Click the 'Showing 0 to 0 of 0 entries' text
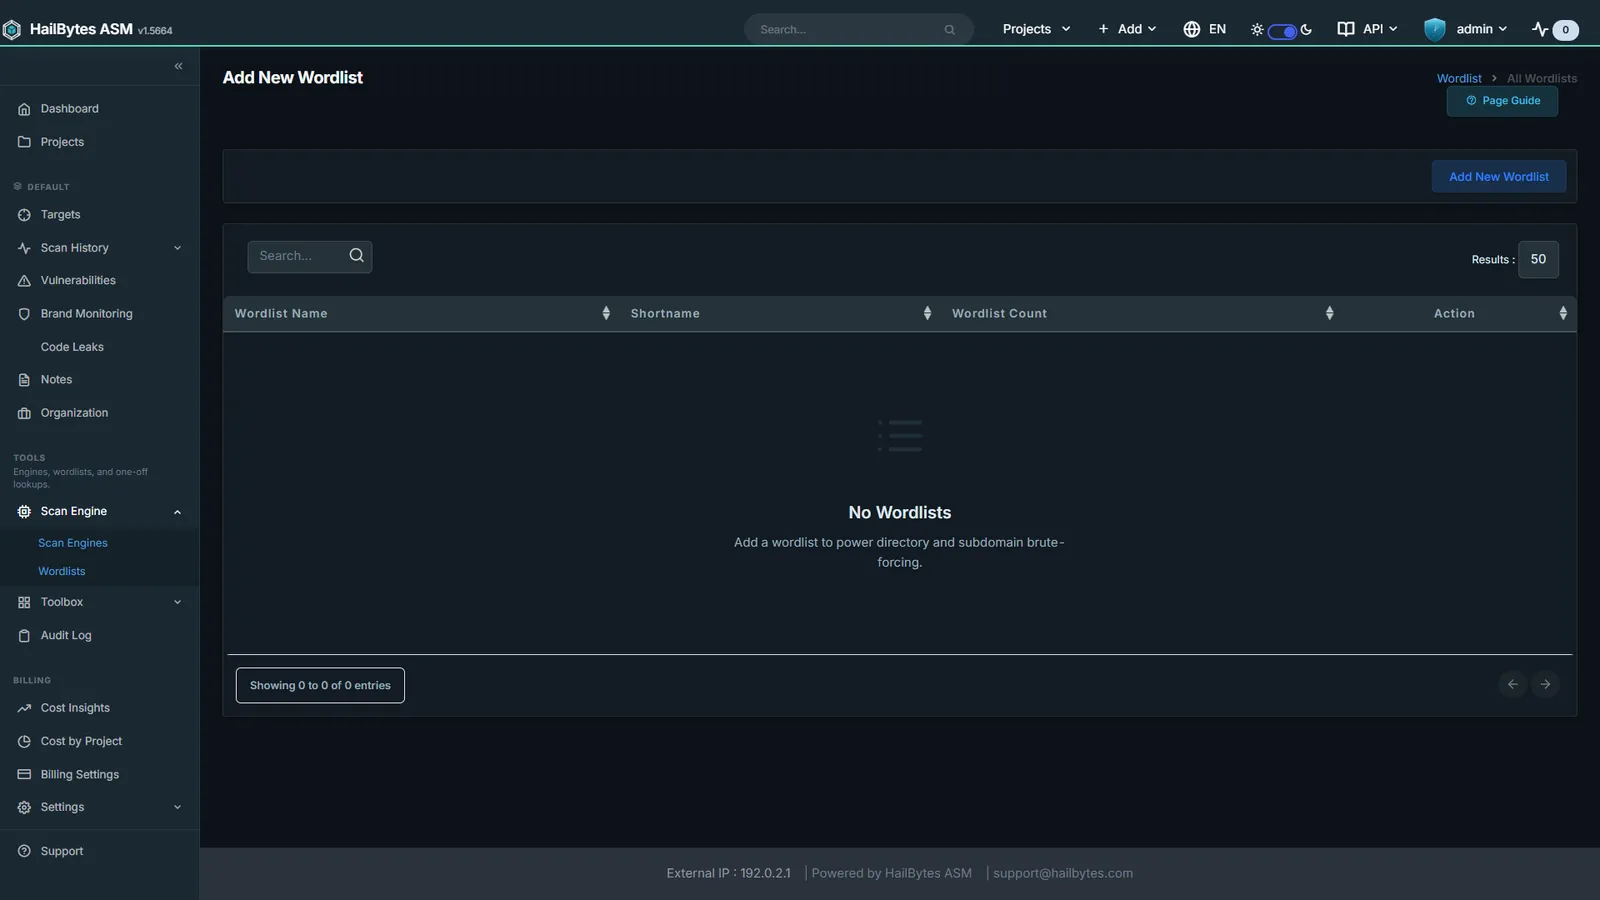The image size is (1600, 900). click(x=320, y=686)
